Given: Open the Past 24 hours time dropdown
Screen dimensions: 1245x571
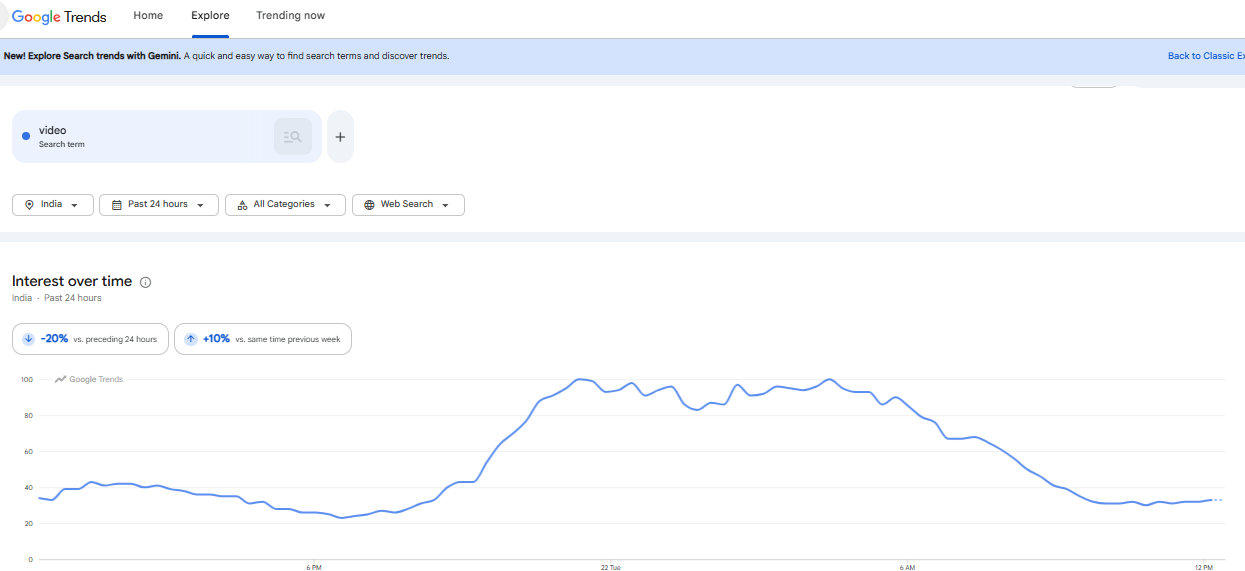Looking at the screenshot, I should click(159, 204).
